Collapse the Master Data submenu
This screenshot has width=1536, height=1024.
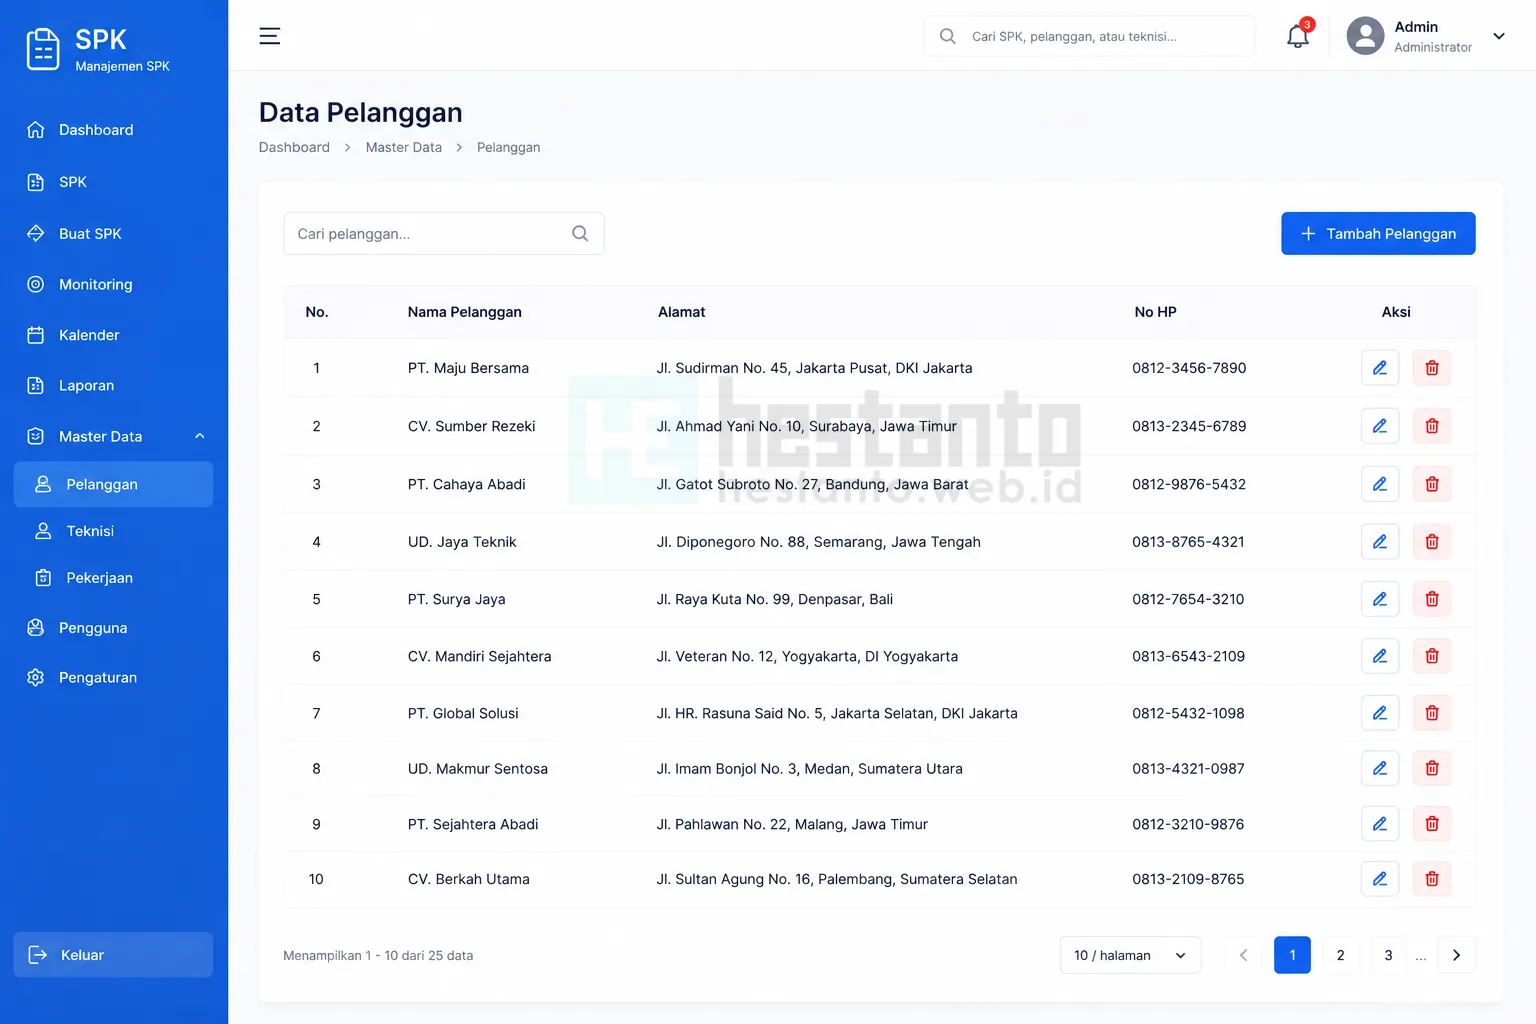click(199, 436)
